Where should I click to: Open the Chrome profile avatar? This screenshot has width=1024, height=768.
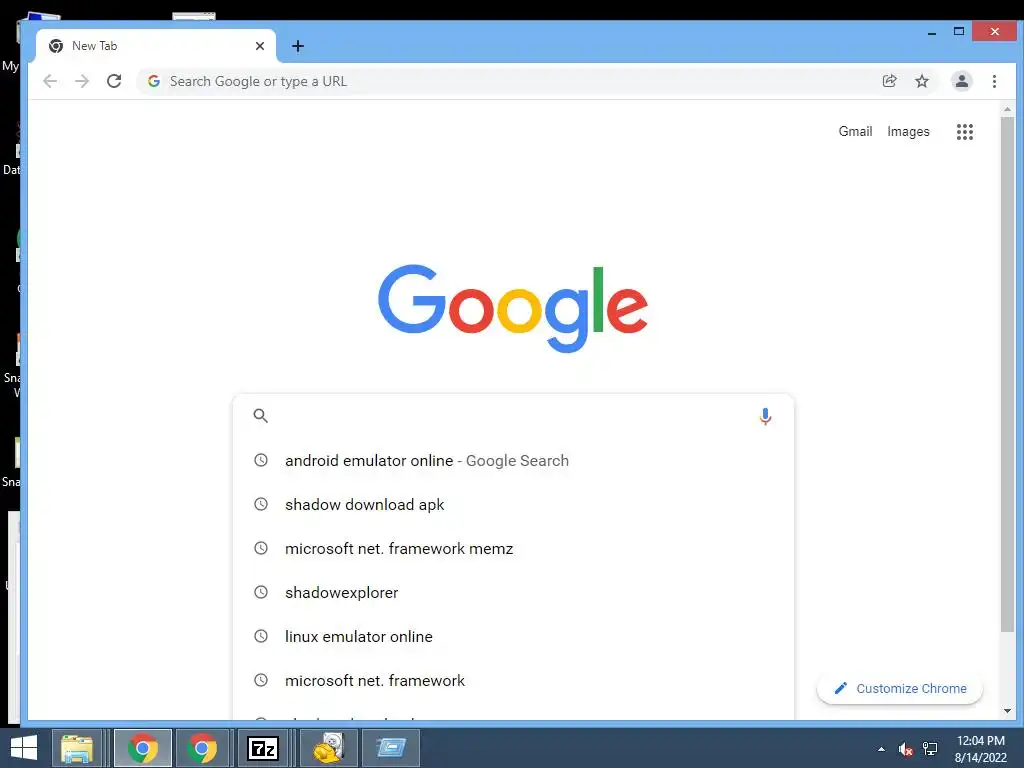(x=961, y=81)
